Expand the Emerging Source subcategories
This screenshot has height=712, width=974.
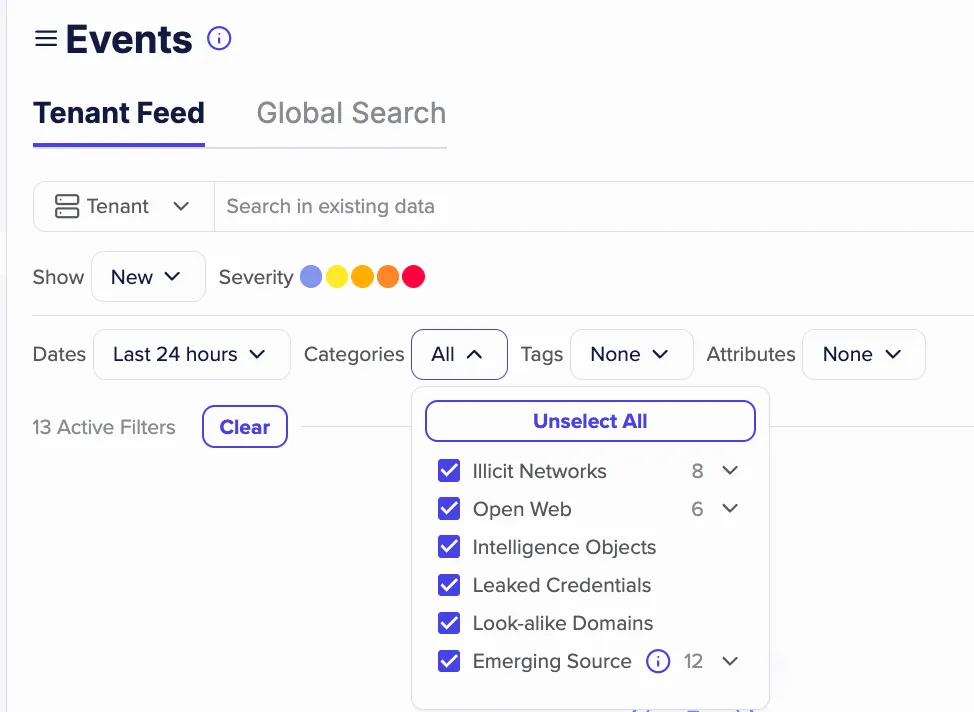(x=730, y=661)
